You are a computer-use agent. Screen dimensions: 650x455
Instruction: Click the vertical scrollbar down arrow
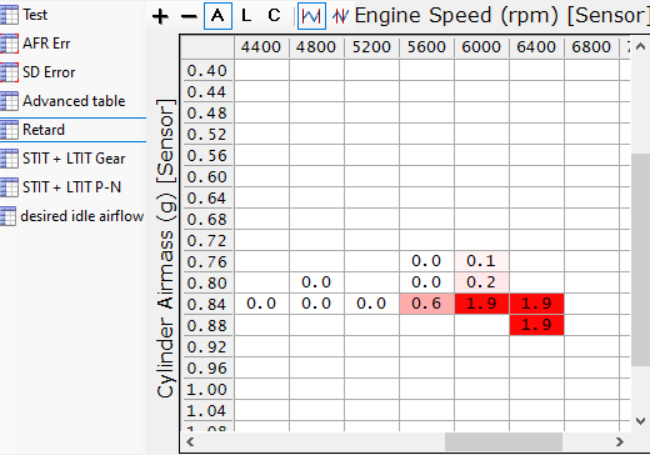pos(640,421)
